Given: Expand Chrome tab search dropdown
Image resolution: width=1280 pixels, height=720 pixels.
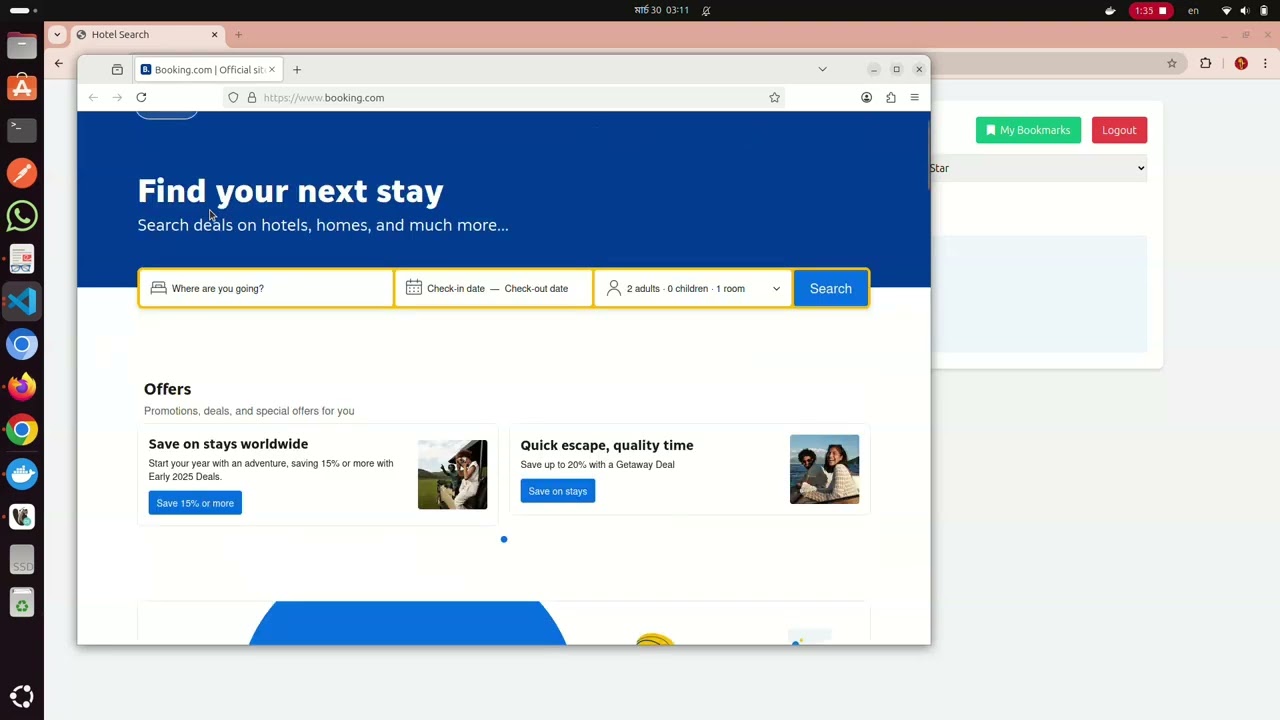Looking at the screenshot, I should click(x=57, y=34).
